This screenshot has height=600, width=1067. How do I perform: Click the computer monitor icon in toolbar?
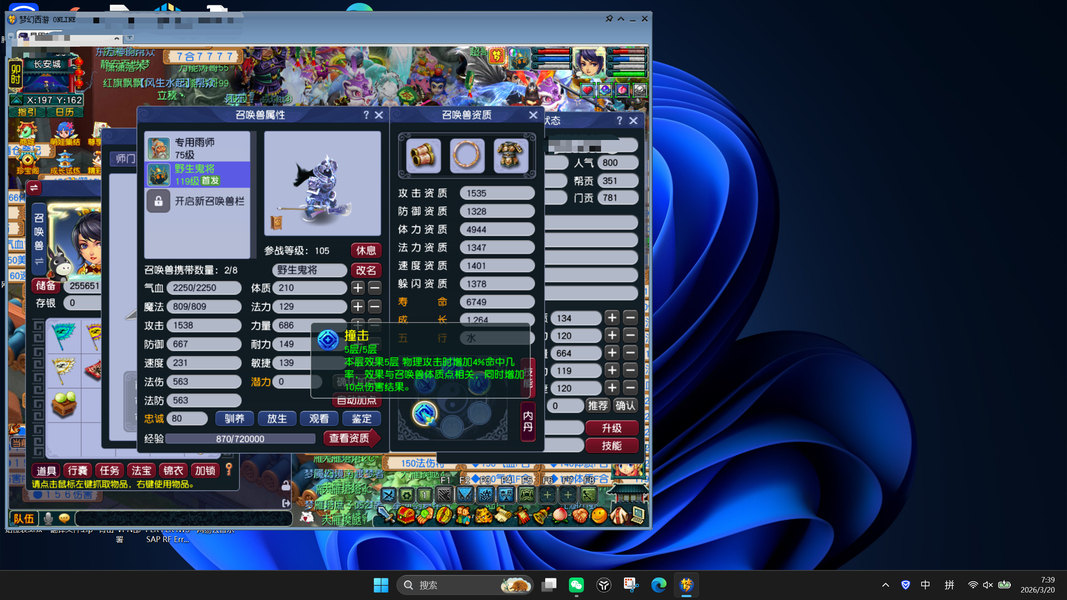pyautogui.click(x=638, y=516)
